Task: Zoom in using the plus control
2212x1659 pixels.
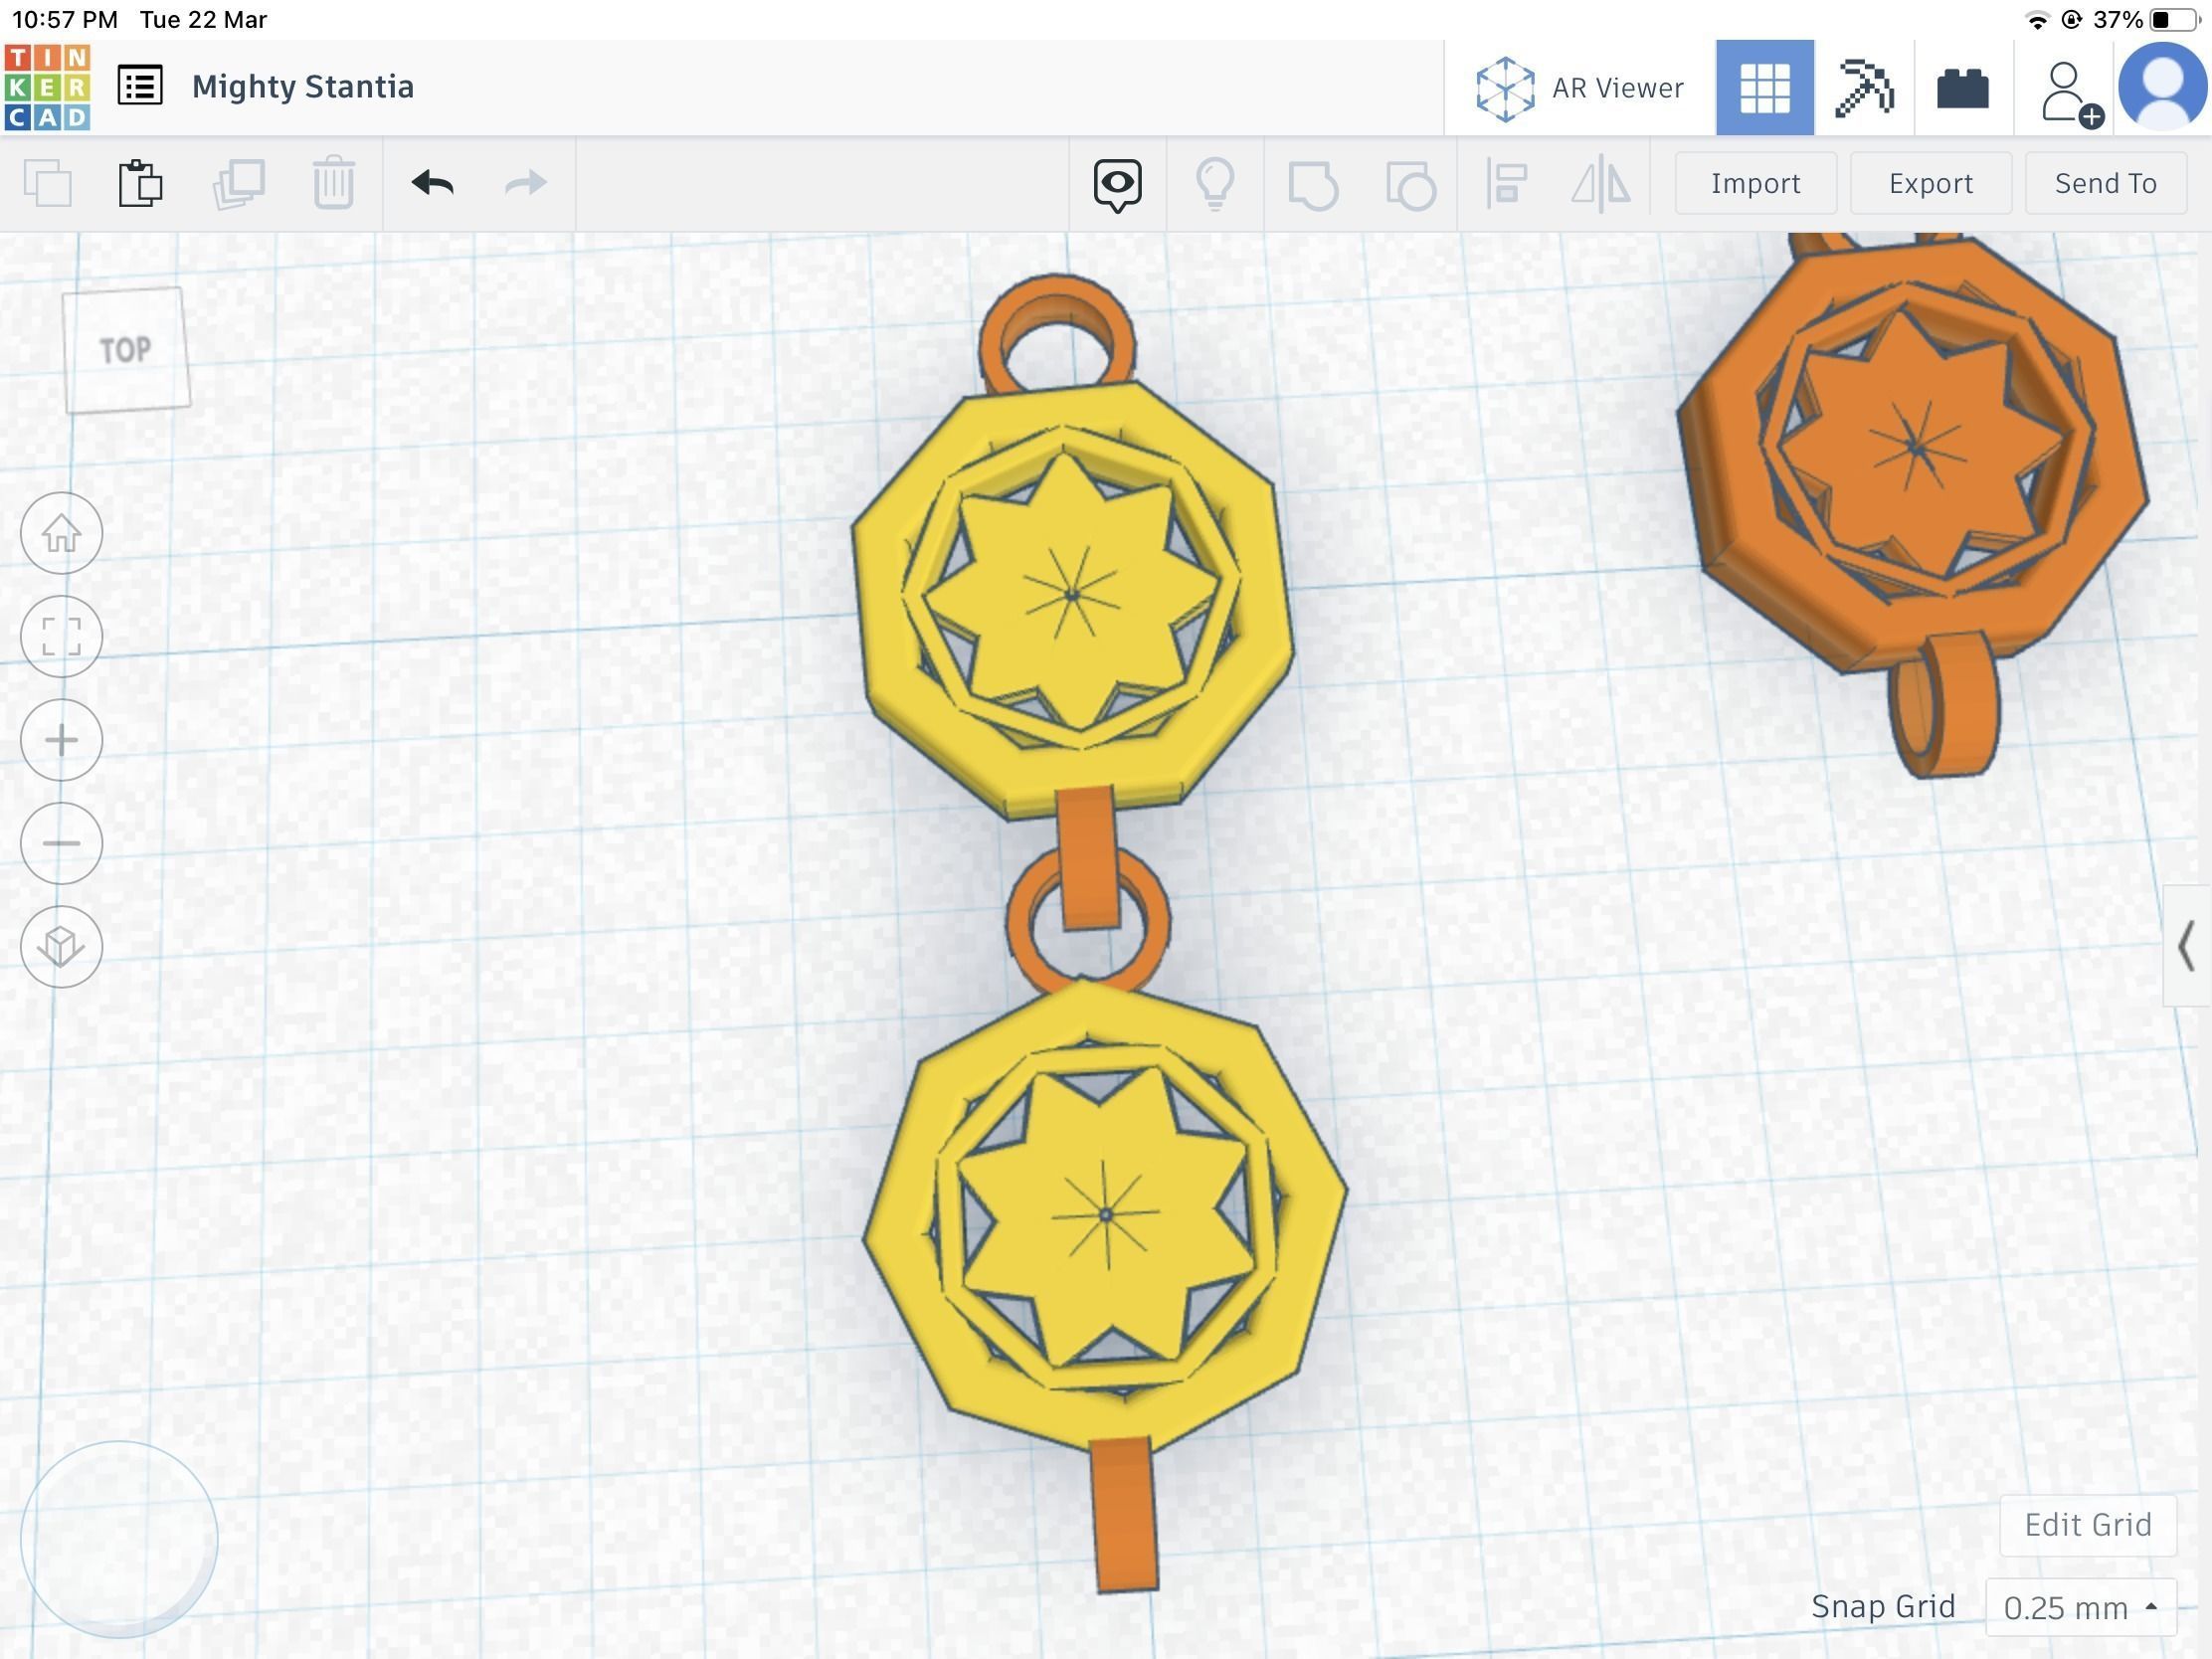Action: click(x=61, y=740)
